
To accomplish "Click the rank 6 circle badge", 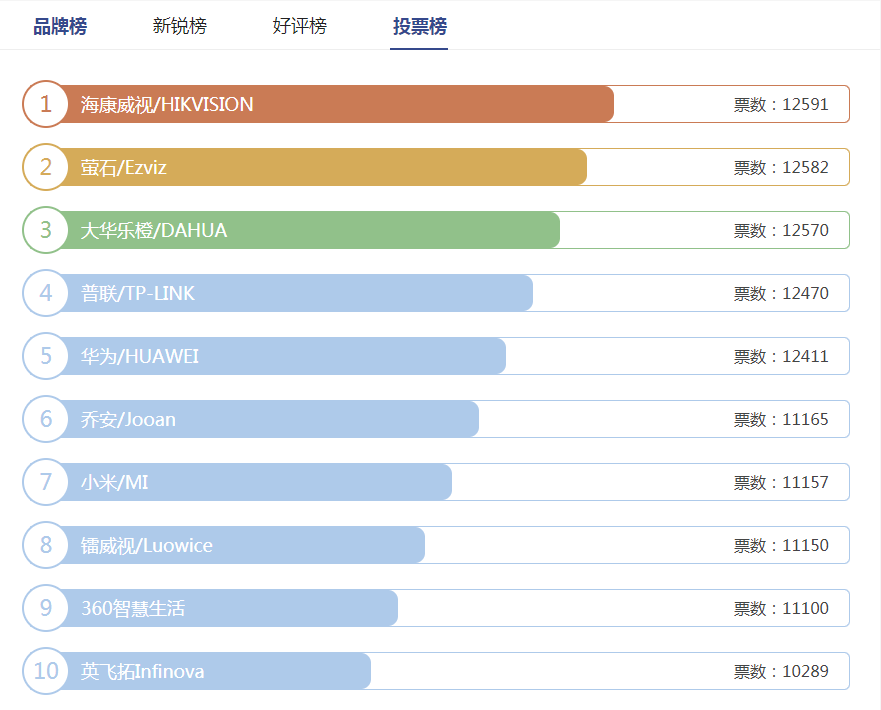I will (x=46, y=419).
